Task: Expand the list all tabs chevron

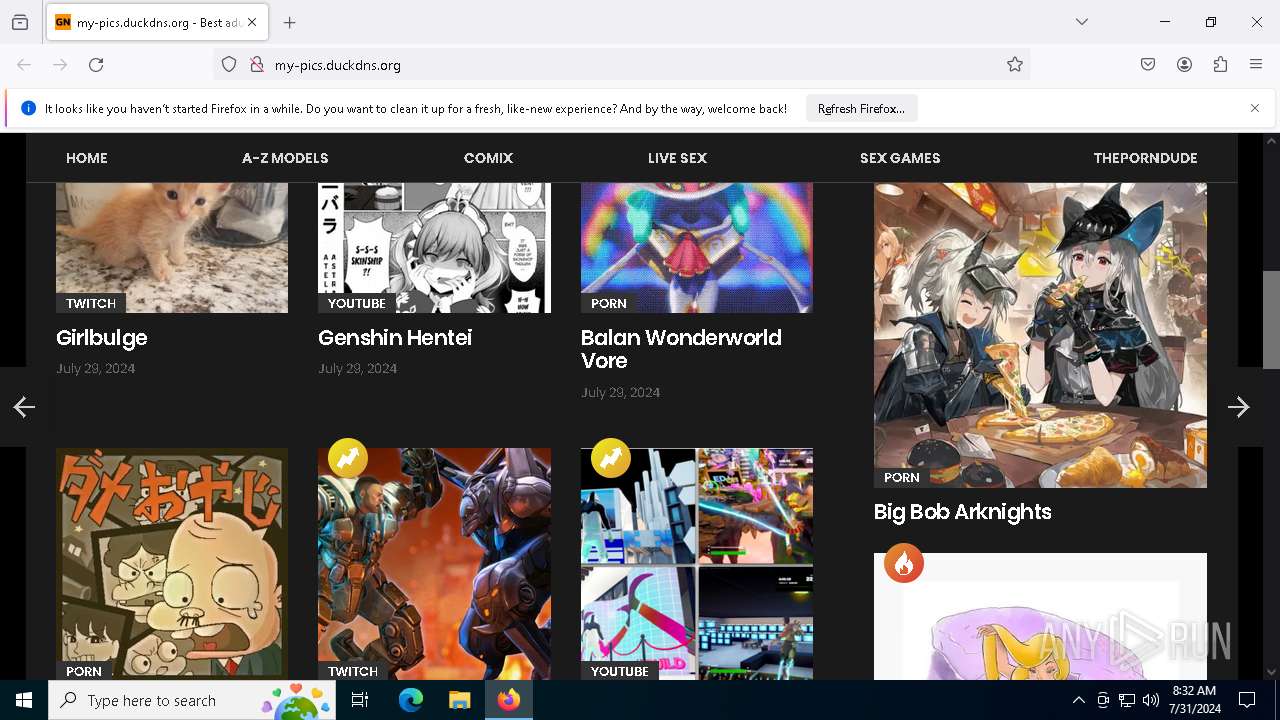Action: 1082,22
